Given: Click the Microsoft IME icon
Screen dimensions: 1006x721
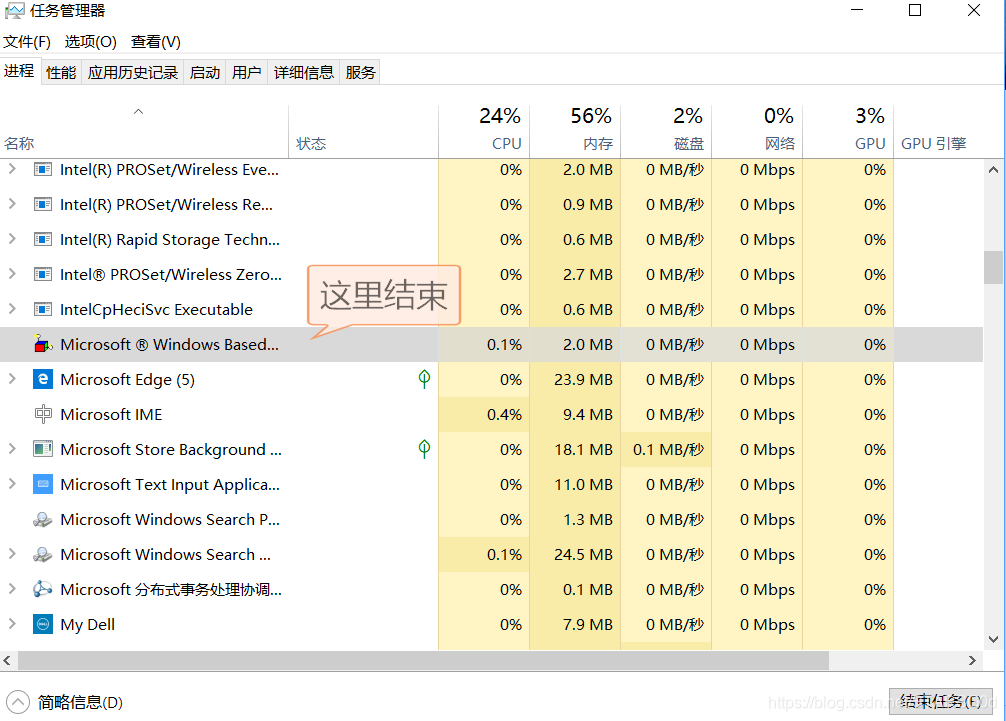Looking at the screenshot, I should 43,414.
